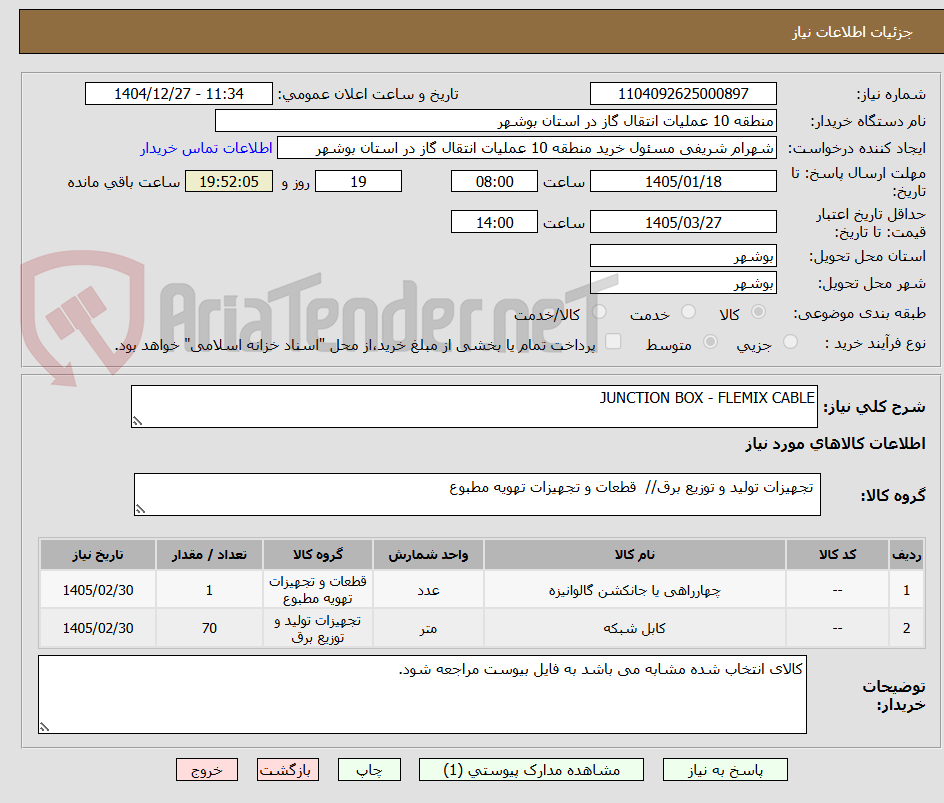
Task: Select the خدمت radio button
Action: 688,312
